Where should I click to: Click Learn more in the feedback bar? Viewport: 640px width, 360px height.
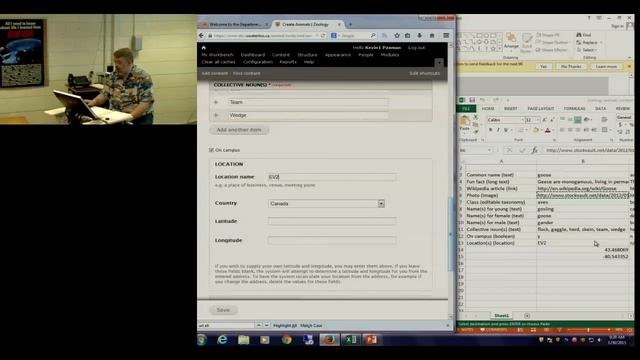pos(606,67)
